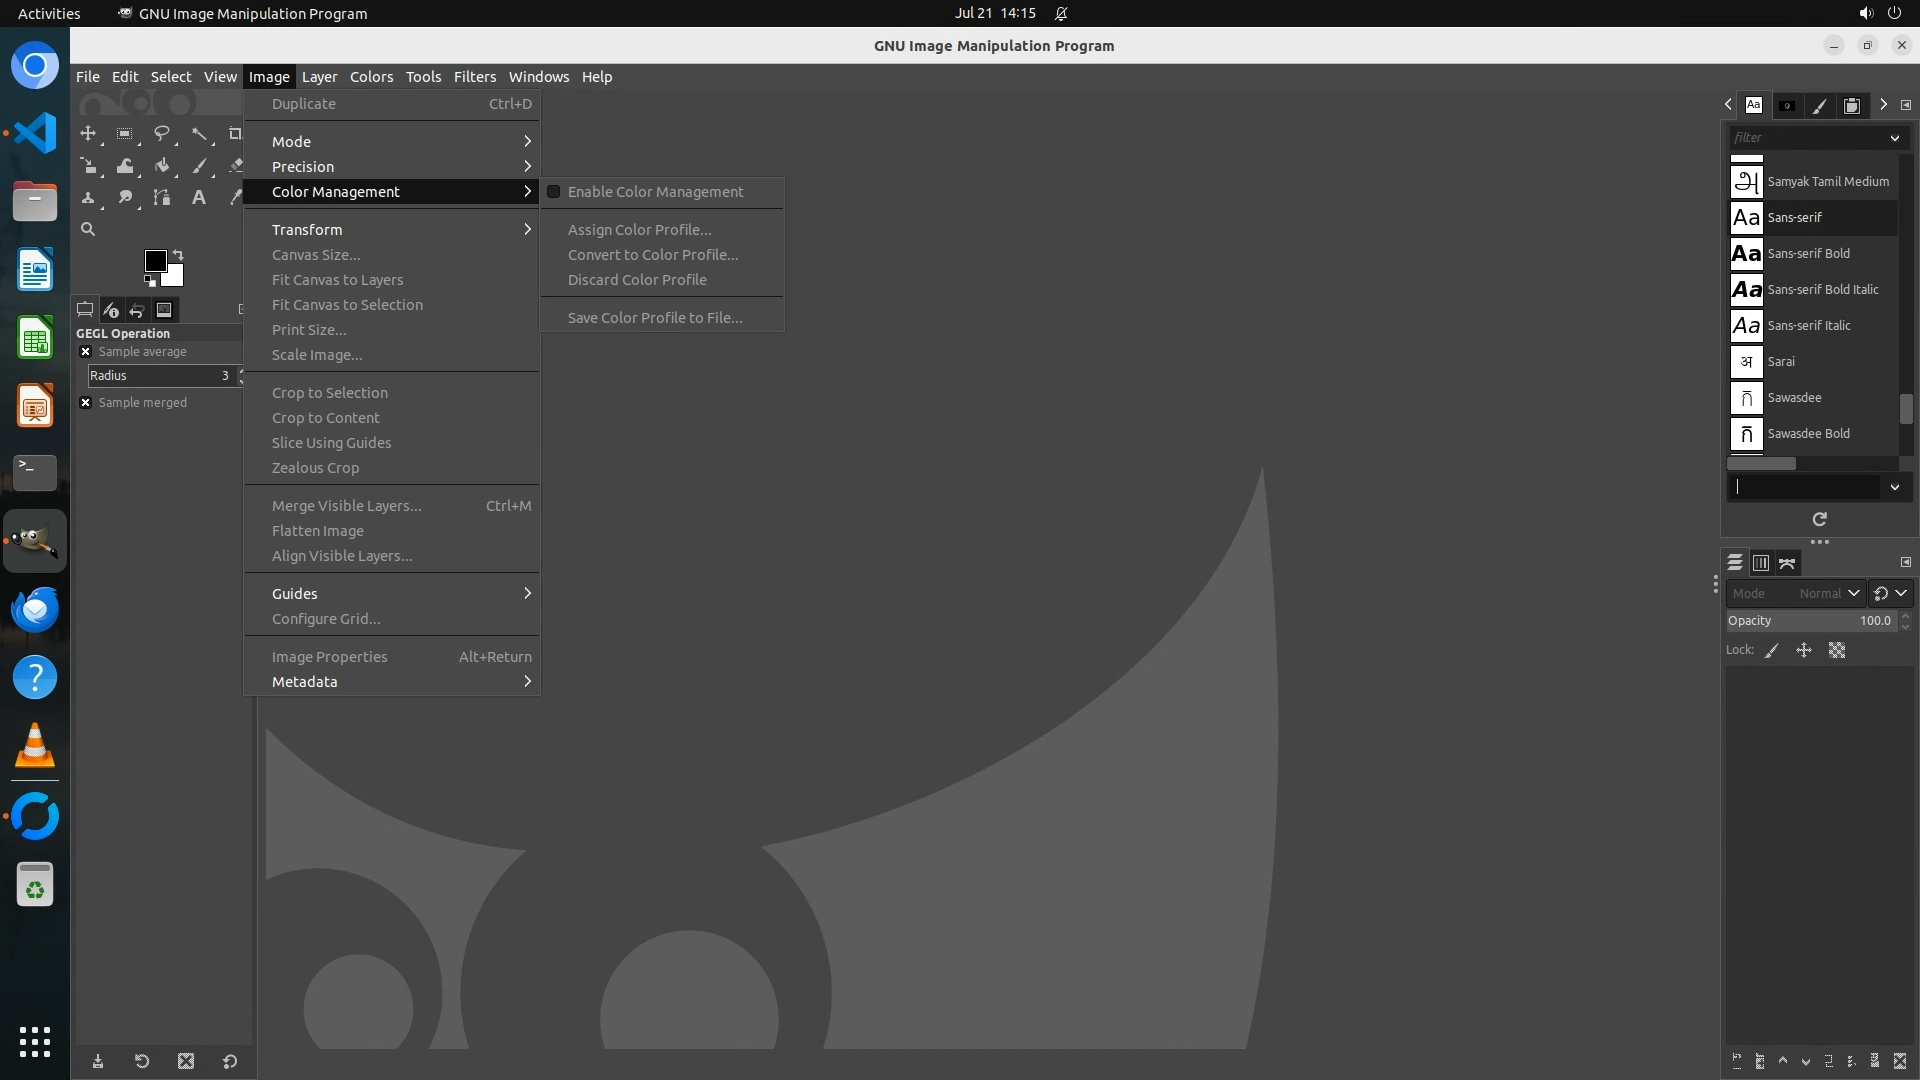Select the Free Select lasso tool
1920x1080 pixels.
tap(161, 133)
